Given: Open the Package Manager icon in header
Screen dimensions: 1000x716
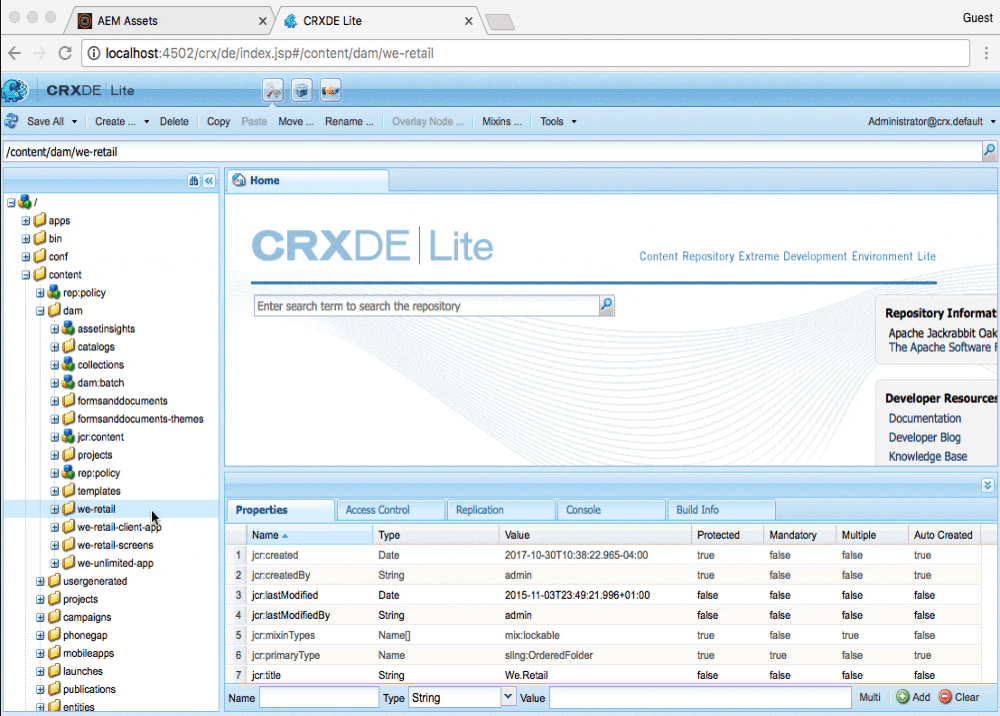Looking at the screenshot, I should coord(302,91).
